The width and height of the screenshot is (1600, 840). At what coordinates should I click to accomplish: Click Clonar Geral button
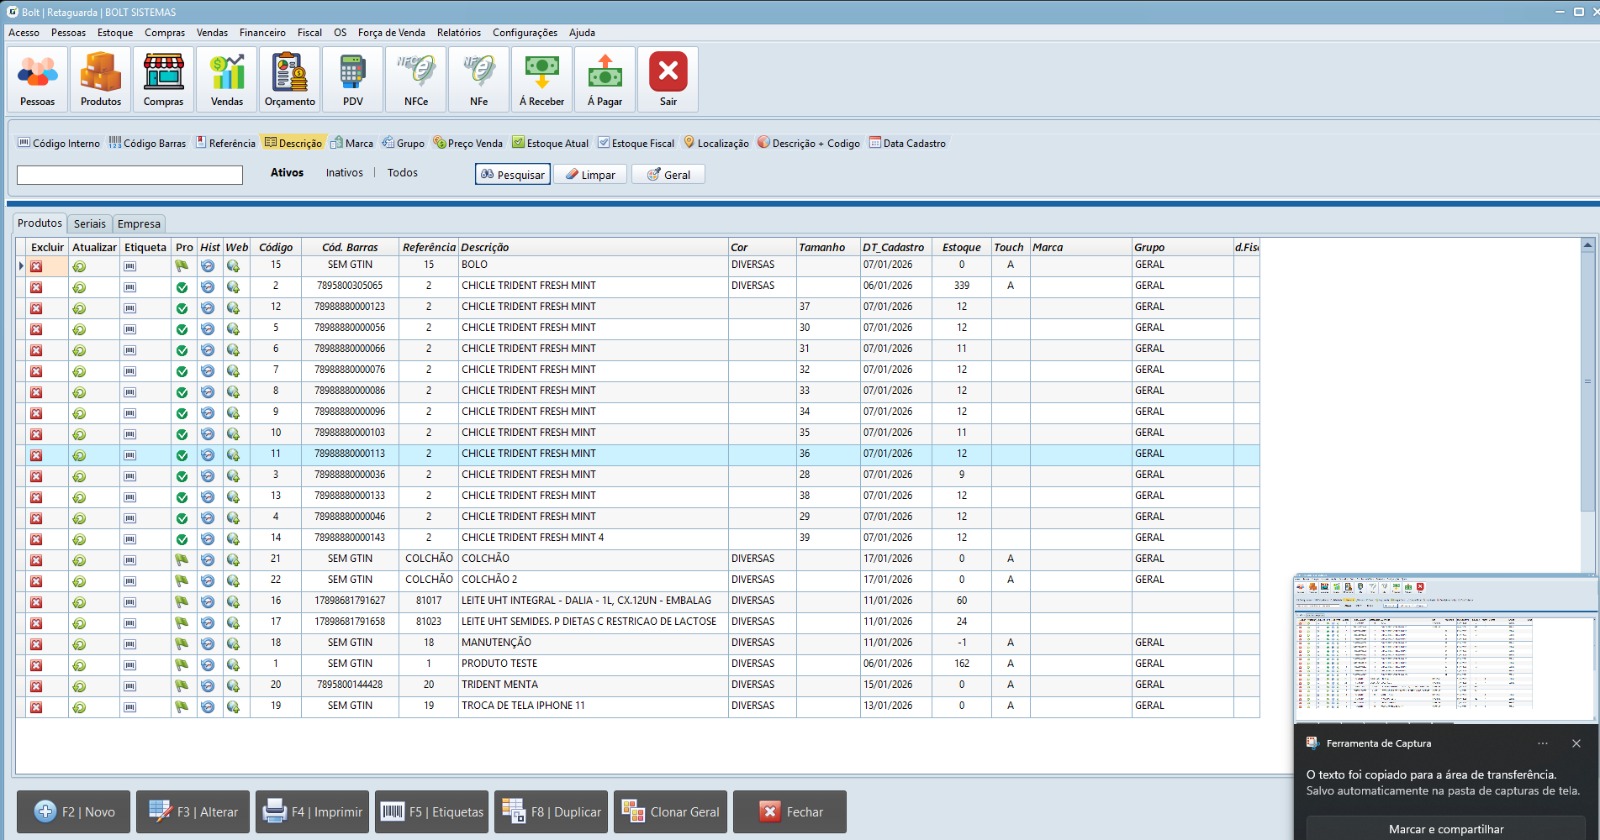(670, 812)
